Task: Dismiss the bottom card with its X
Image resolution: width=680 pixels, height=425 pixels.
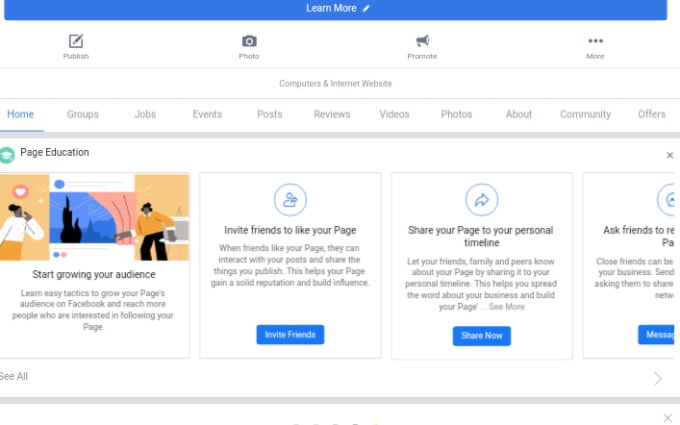Action: tap(668, 418)
